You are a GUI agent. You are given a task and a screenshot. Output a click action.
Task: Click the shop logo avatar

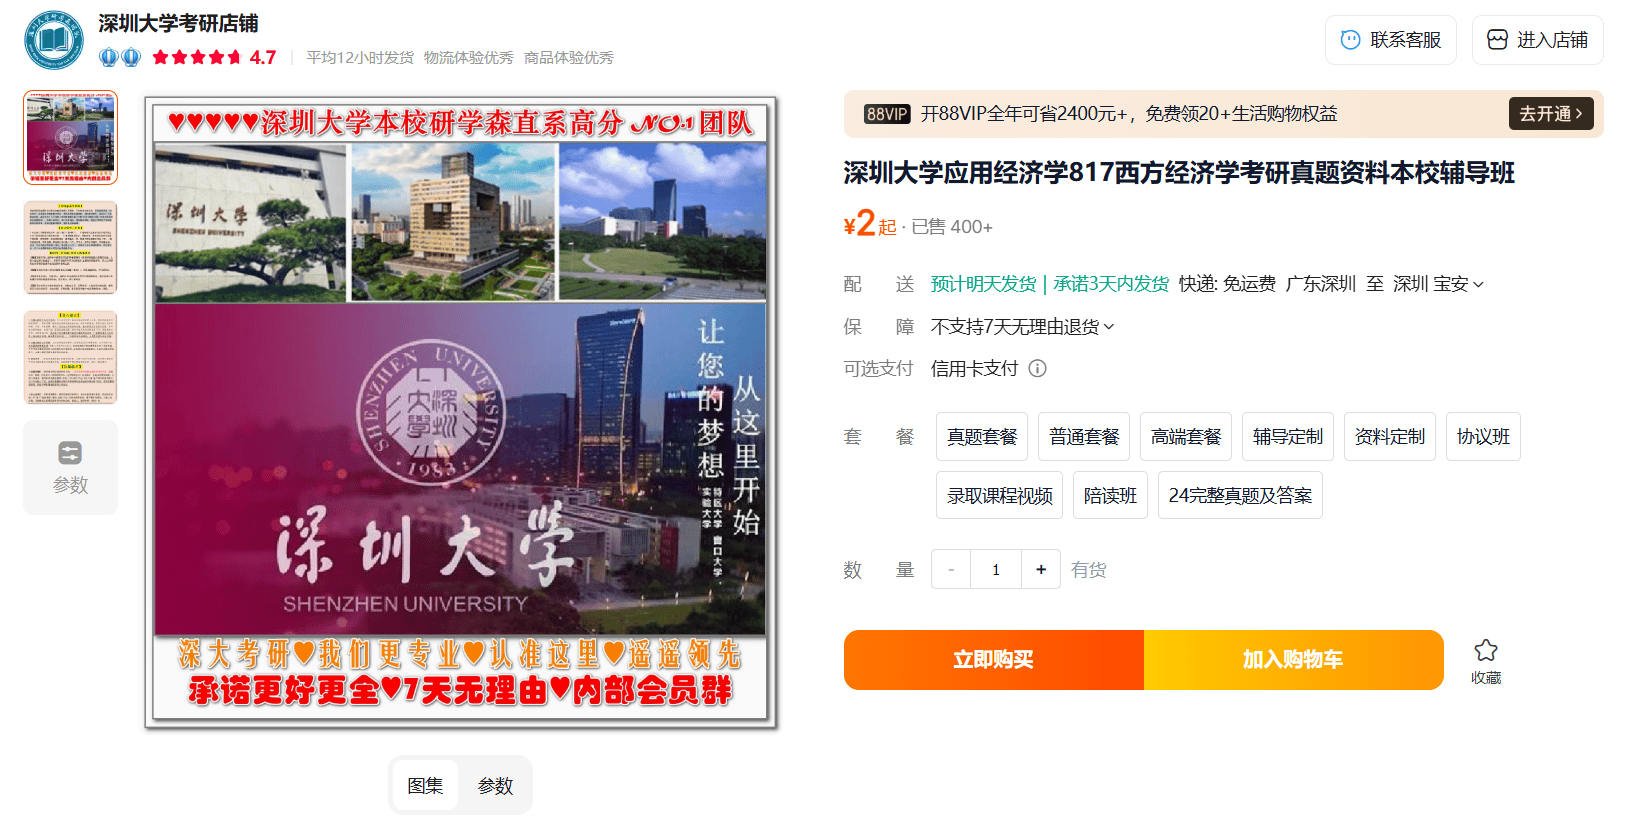(x=54, y=40)
